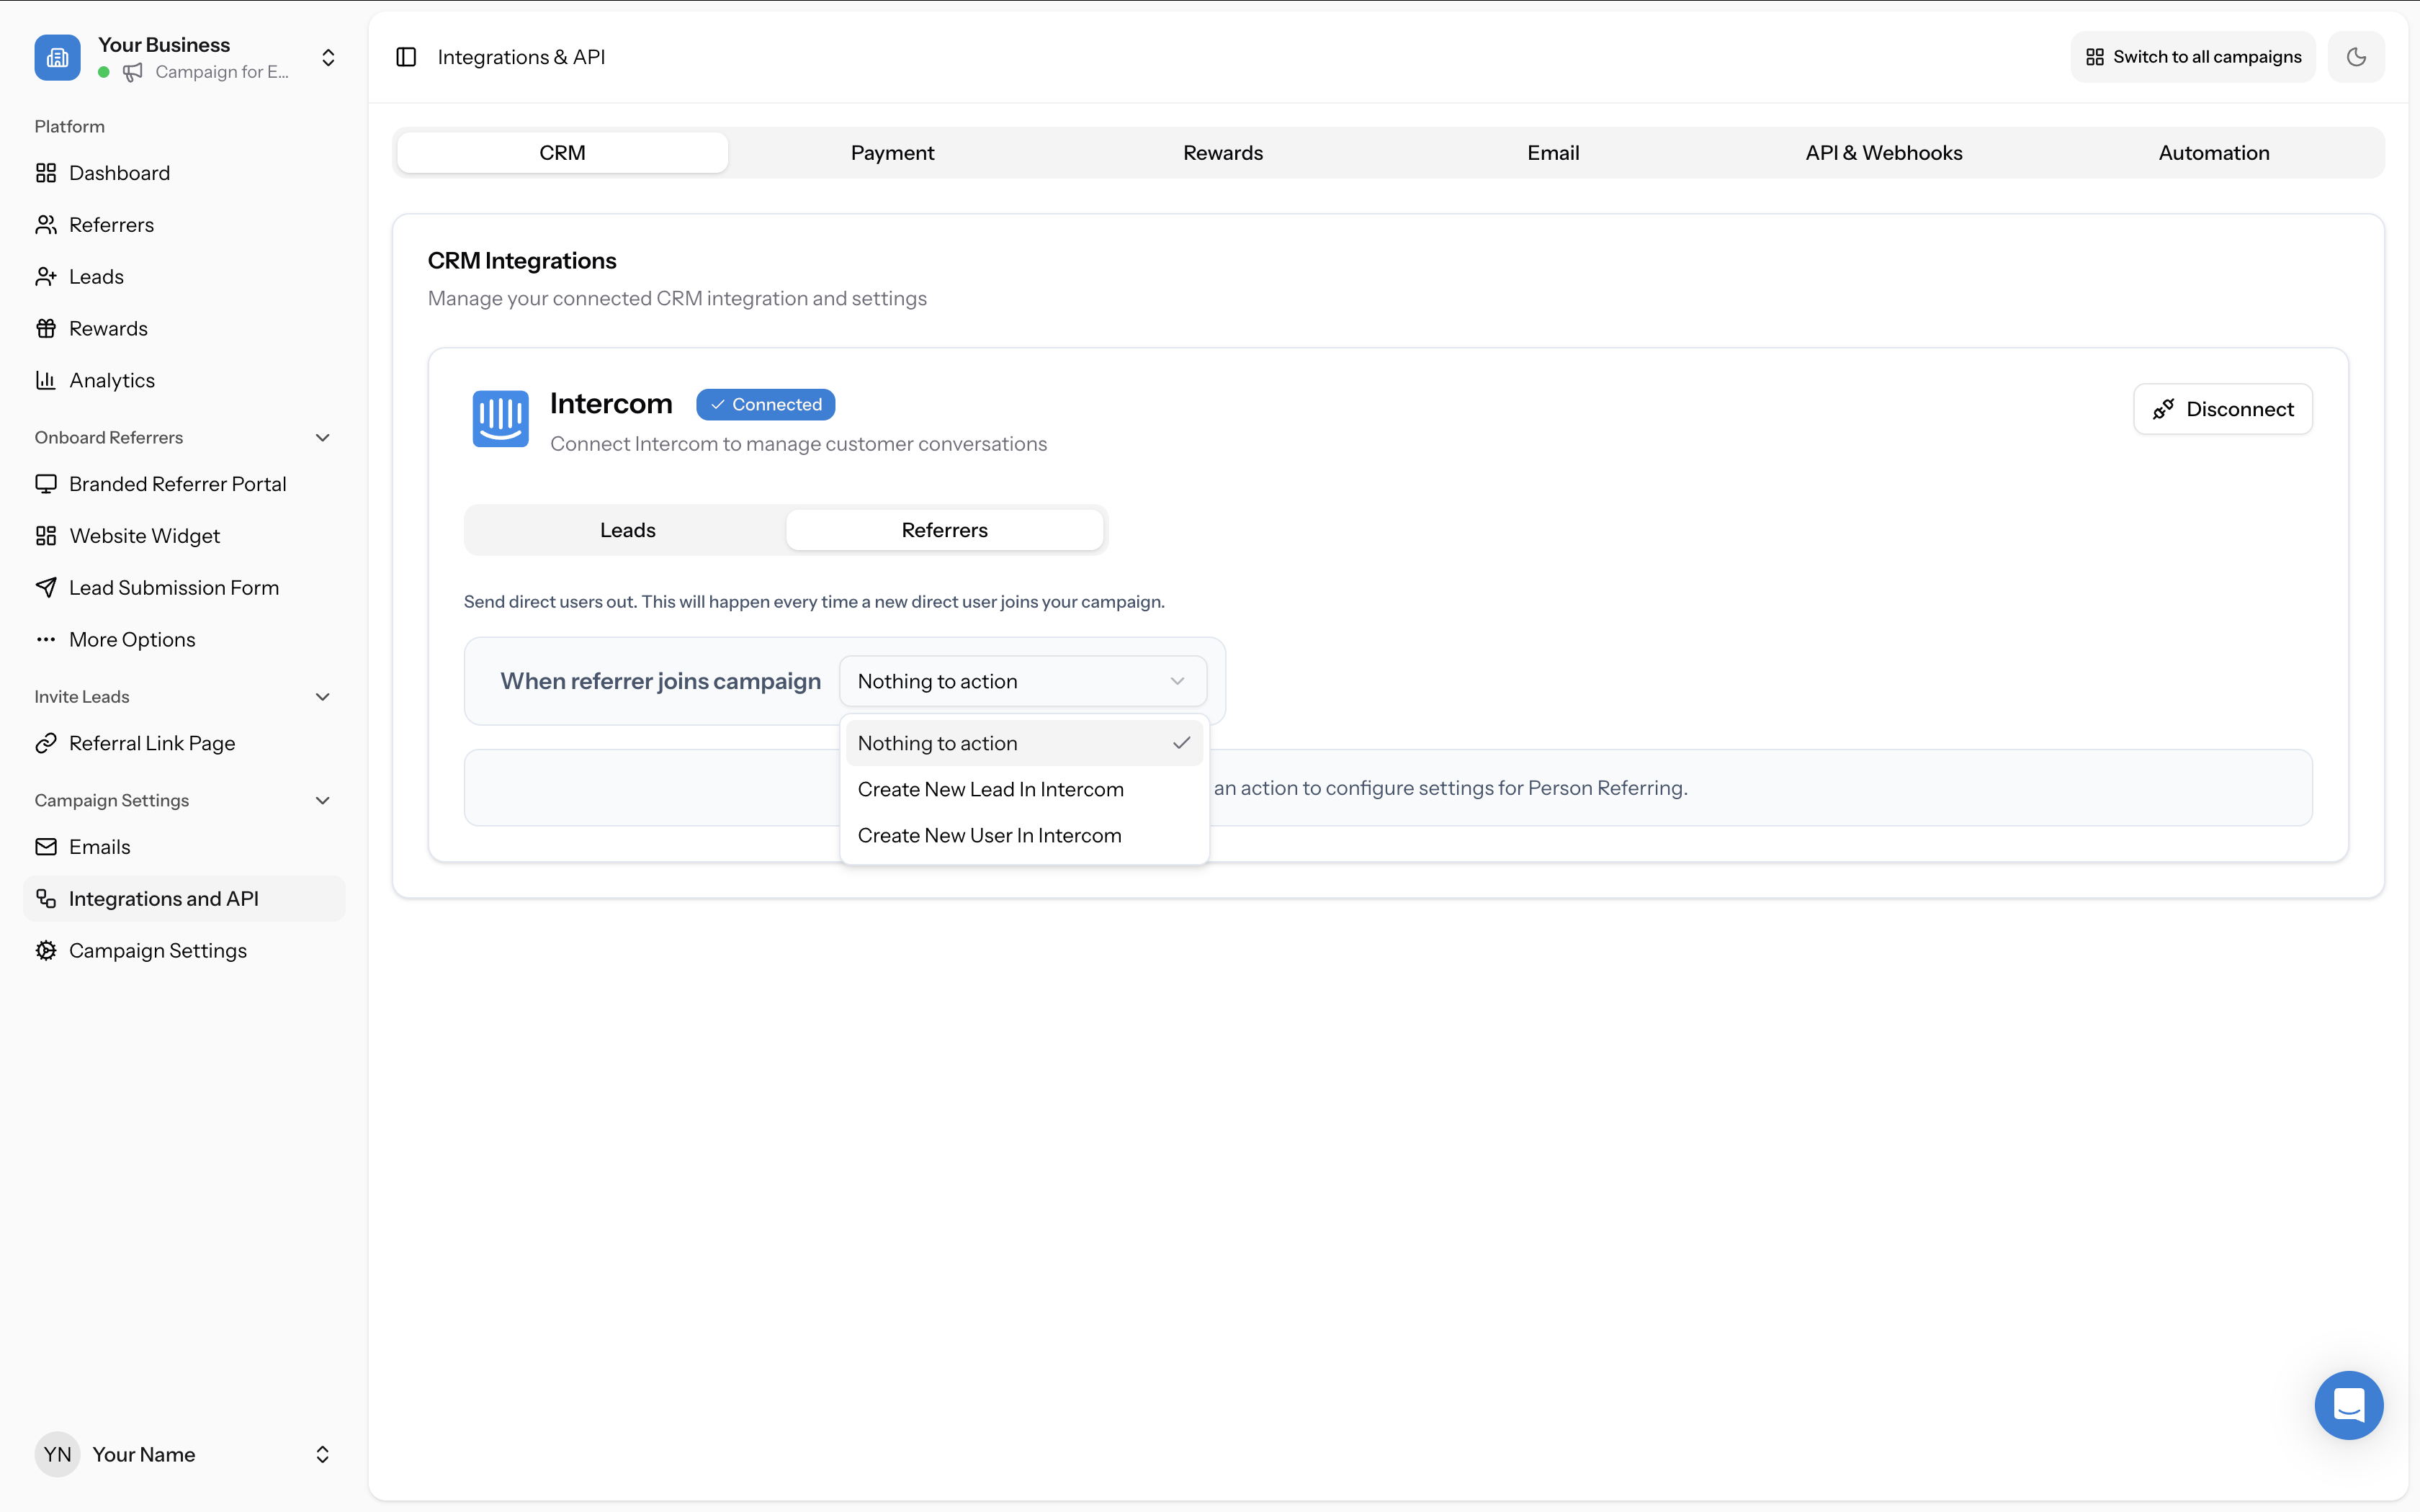
Task: Open the Referral Link Page
Action: (x=152, y=743)
